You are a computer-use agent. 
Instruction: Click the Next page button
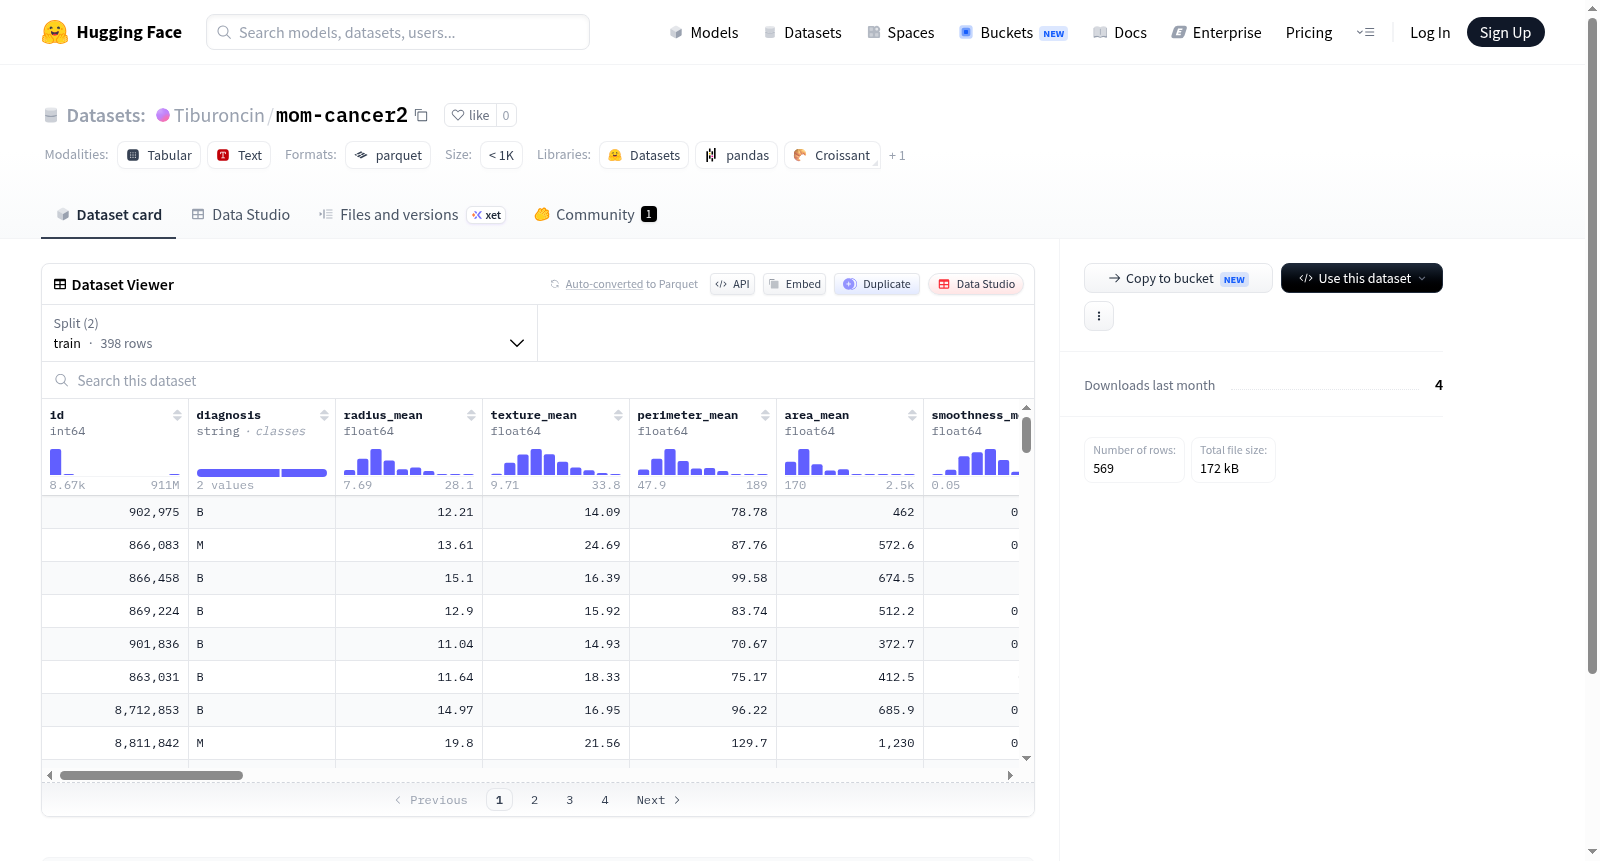[658, 800]
